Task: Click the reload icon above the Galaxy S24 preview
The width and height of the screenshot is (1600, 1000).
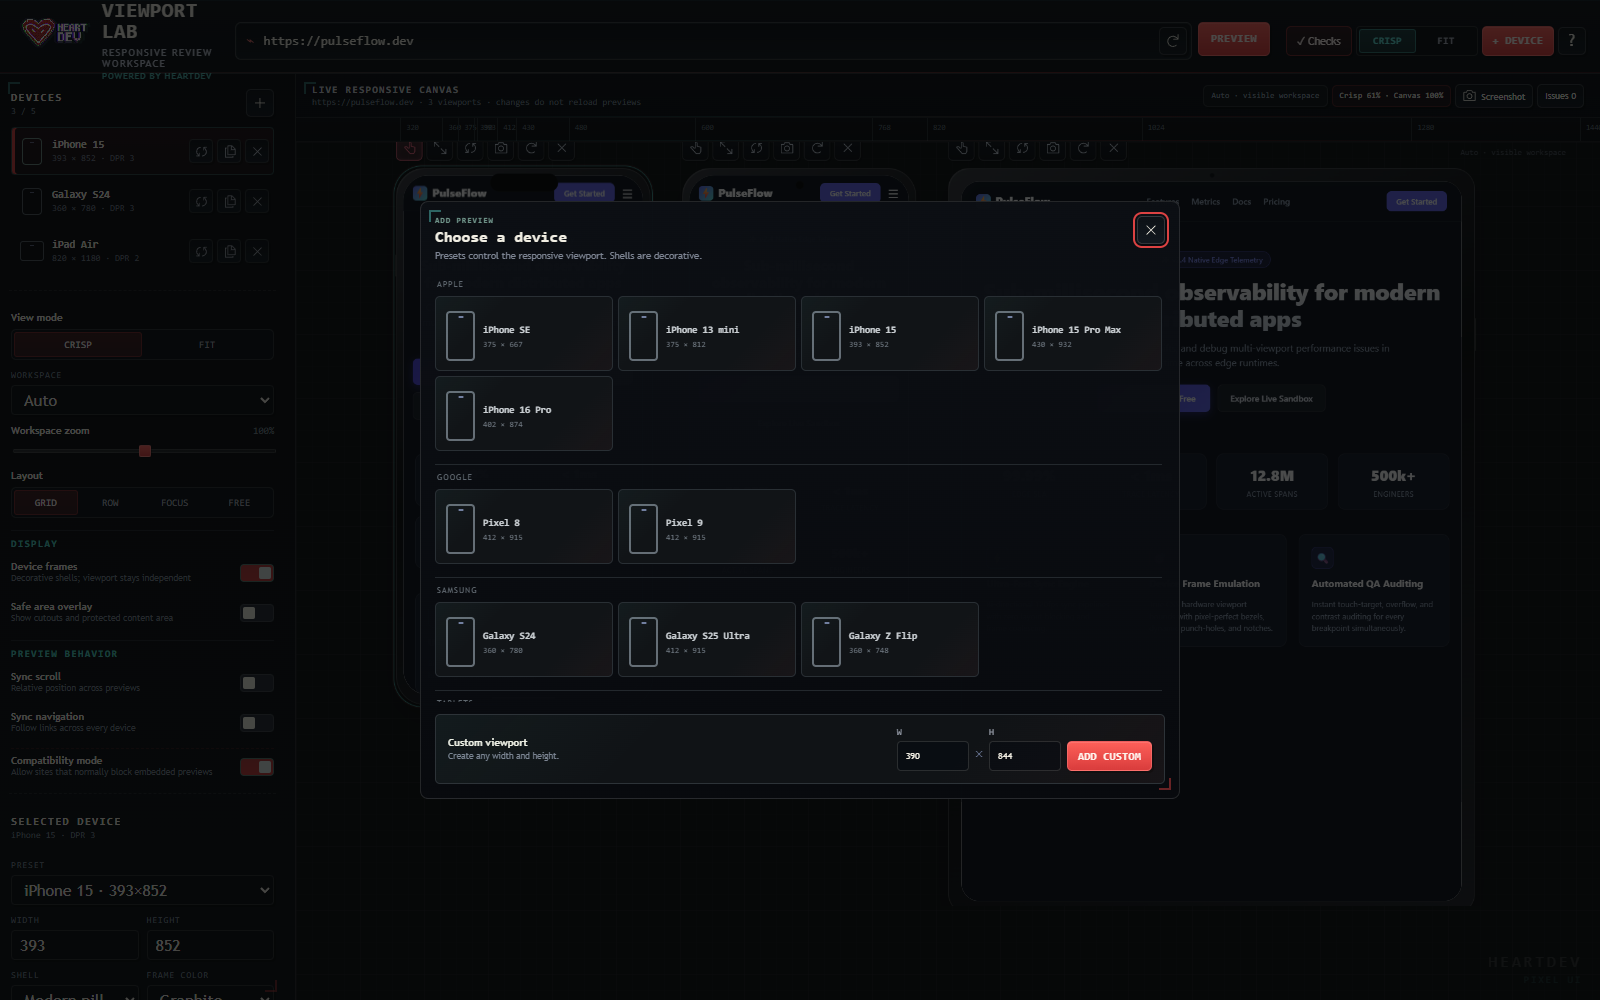Action: coord(817,148)
